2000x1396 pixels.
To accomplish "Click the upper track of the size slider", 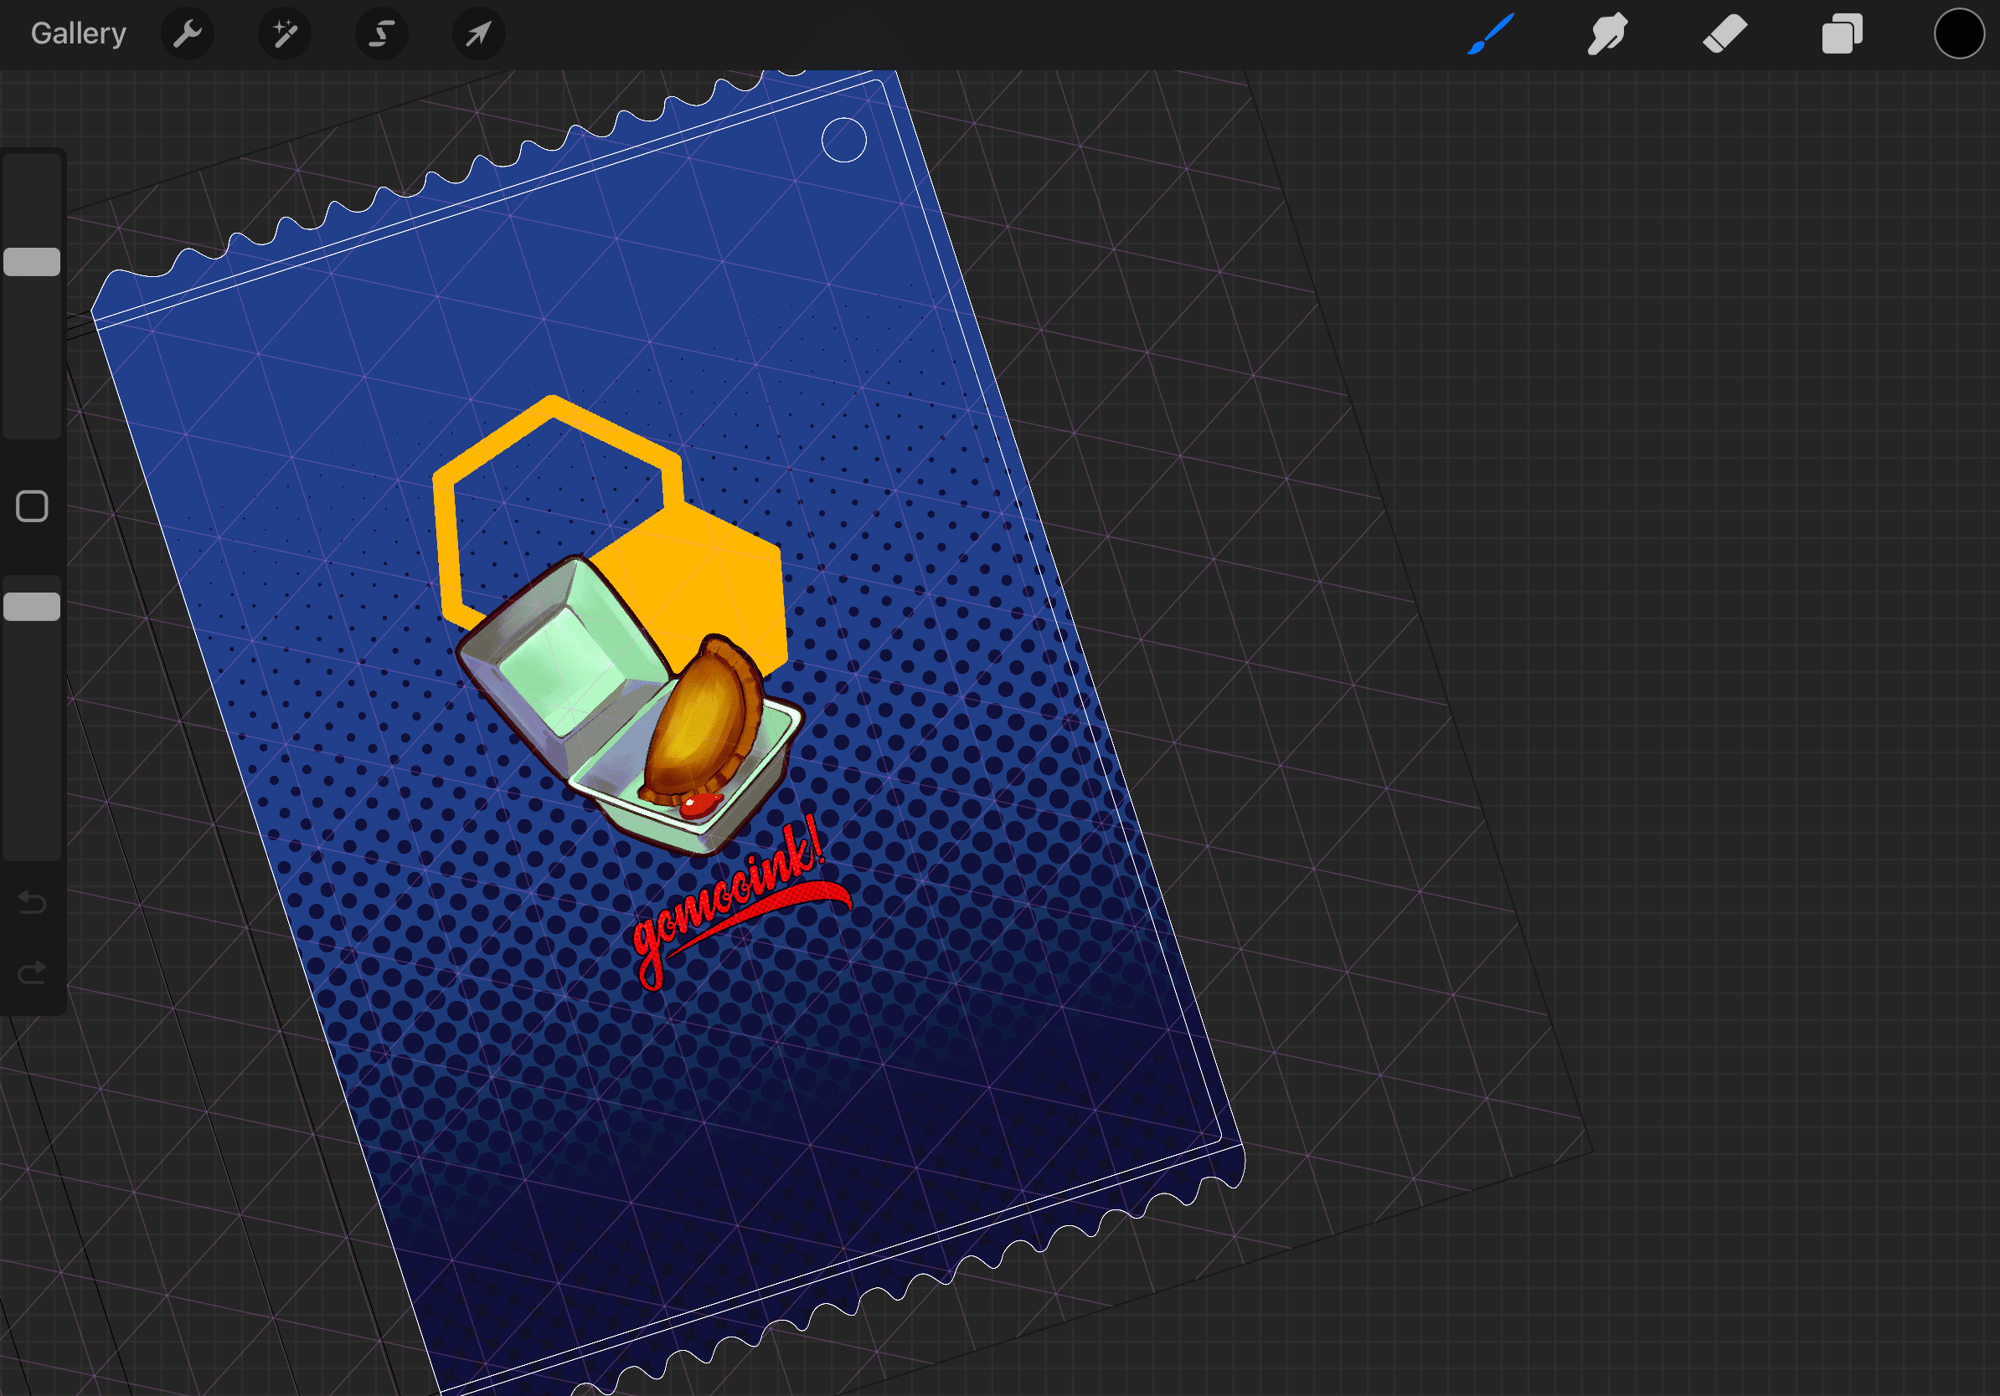I will (x=32, y=200).
